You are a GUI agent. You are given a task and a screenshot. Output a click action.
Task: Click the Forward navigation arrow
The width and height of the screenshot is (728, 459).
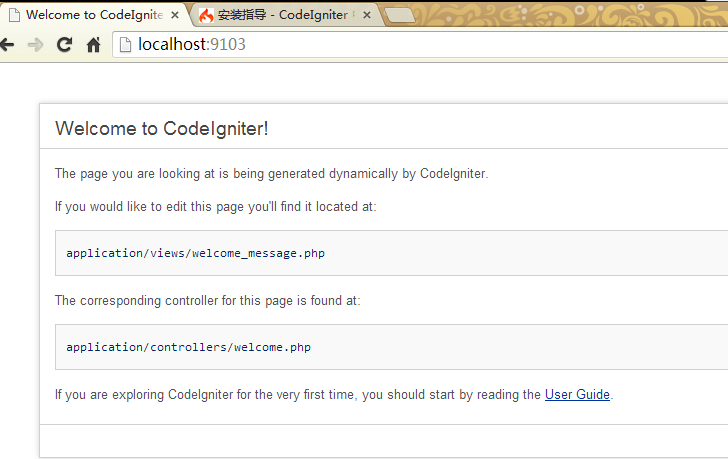pos(36,45)
